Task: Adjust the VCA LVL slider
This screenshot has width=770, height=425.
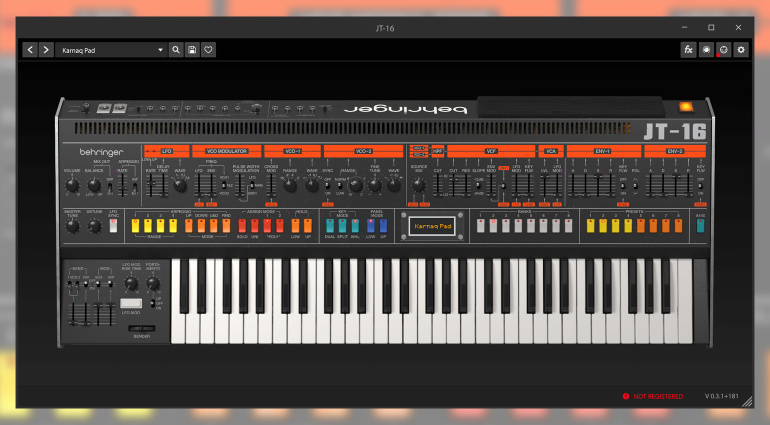Action: pos(545,186)
